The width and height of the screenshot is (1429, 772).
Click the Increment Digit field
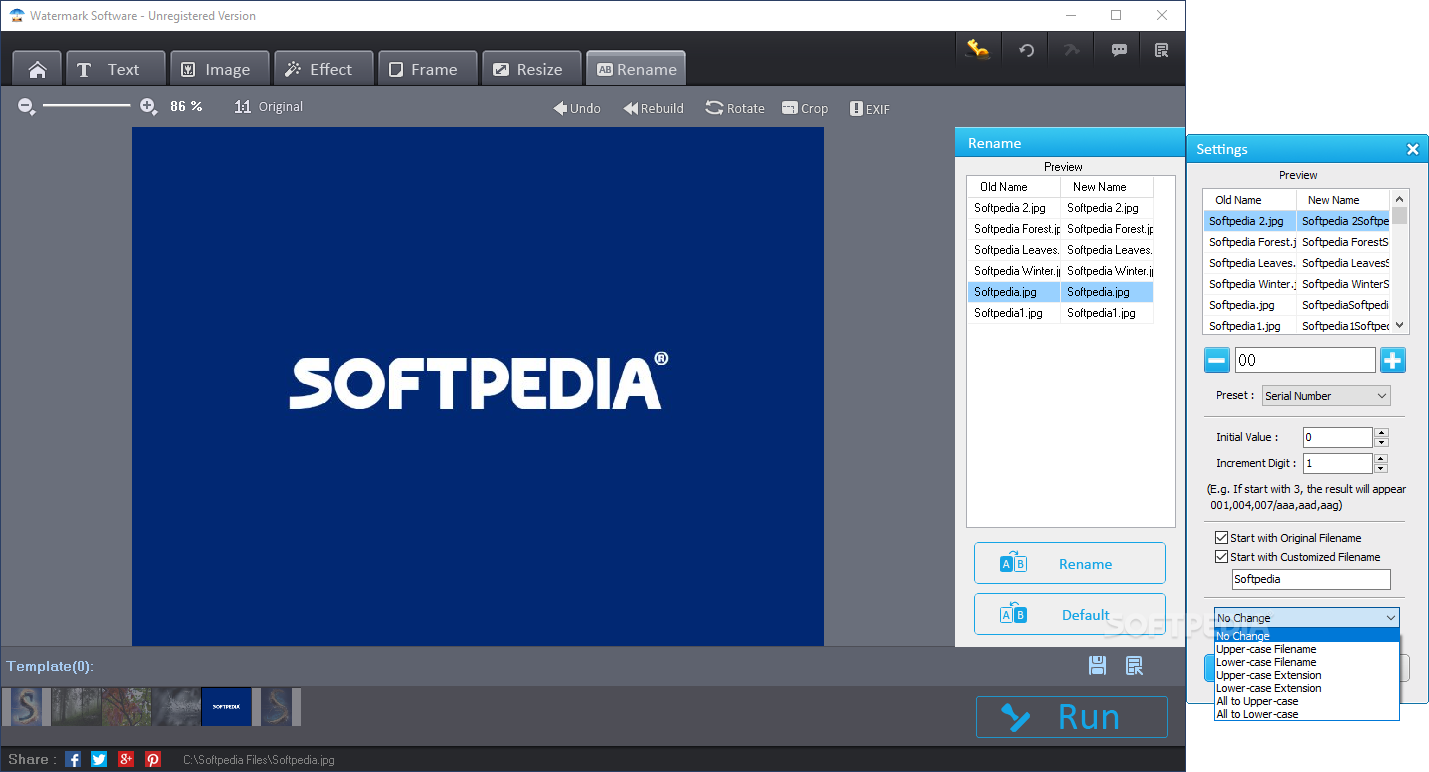point(1338,463)
